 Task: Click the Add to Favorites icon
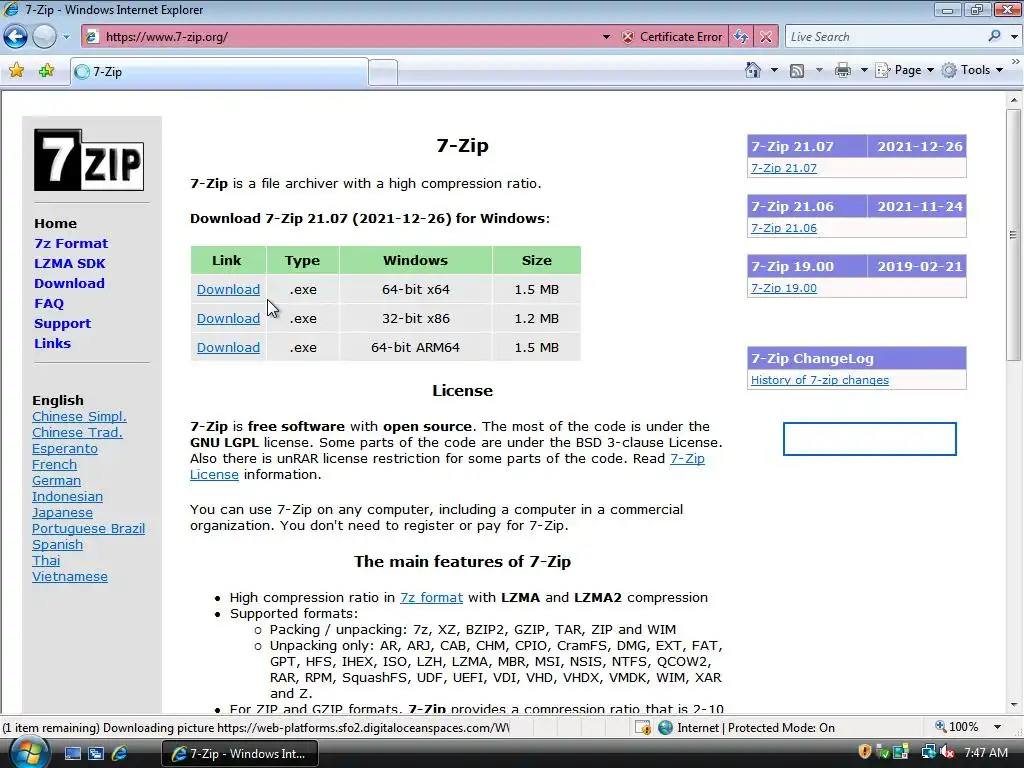point(46,70)
